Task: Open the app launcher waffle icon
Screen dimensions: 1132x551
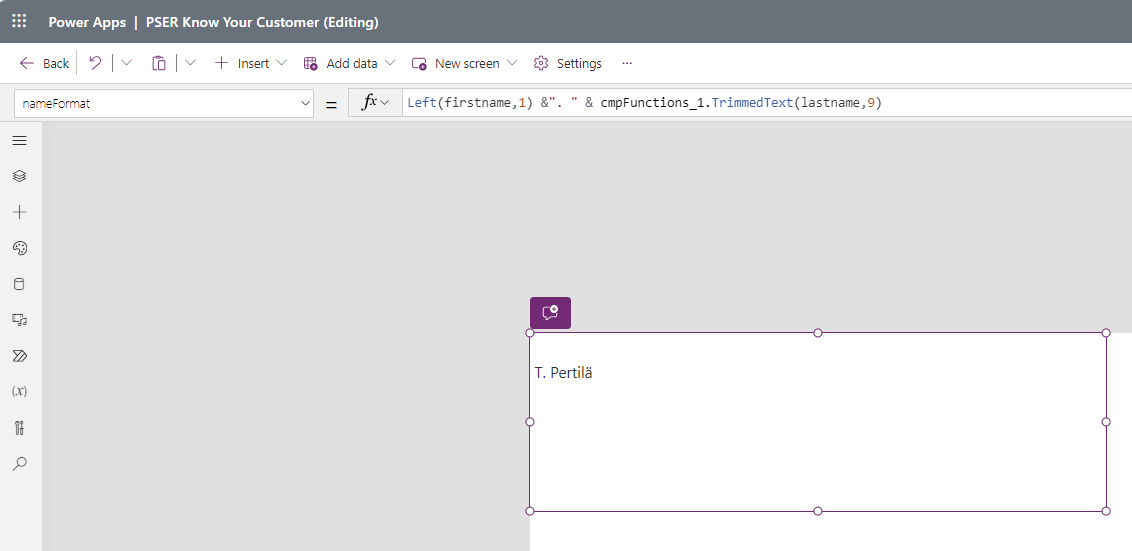Action: pyautogui.click(x=19, y=21)
